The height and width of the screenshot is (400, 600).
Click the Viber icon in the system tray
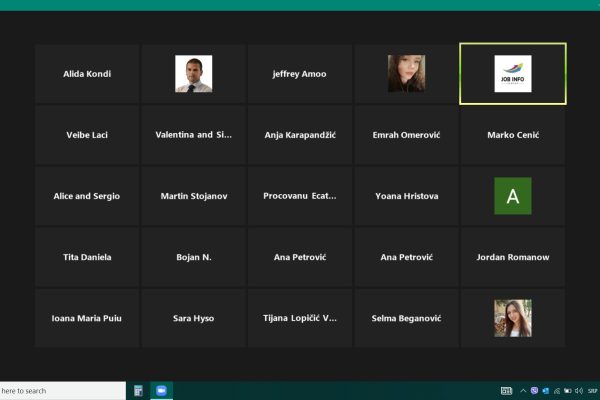tap(535, 390)
